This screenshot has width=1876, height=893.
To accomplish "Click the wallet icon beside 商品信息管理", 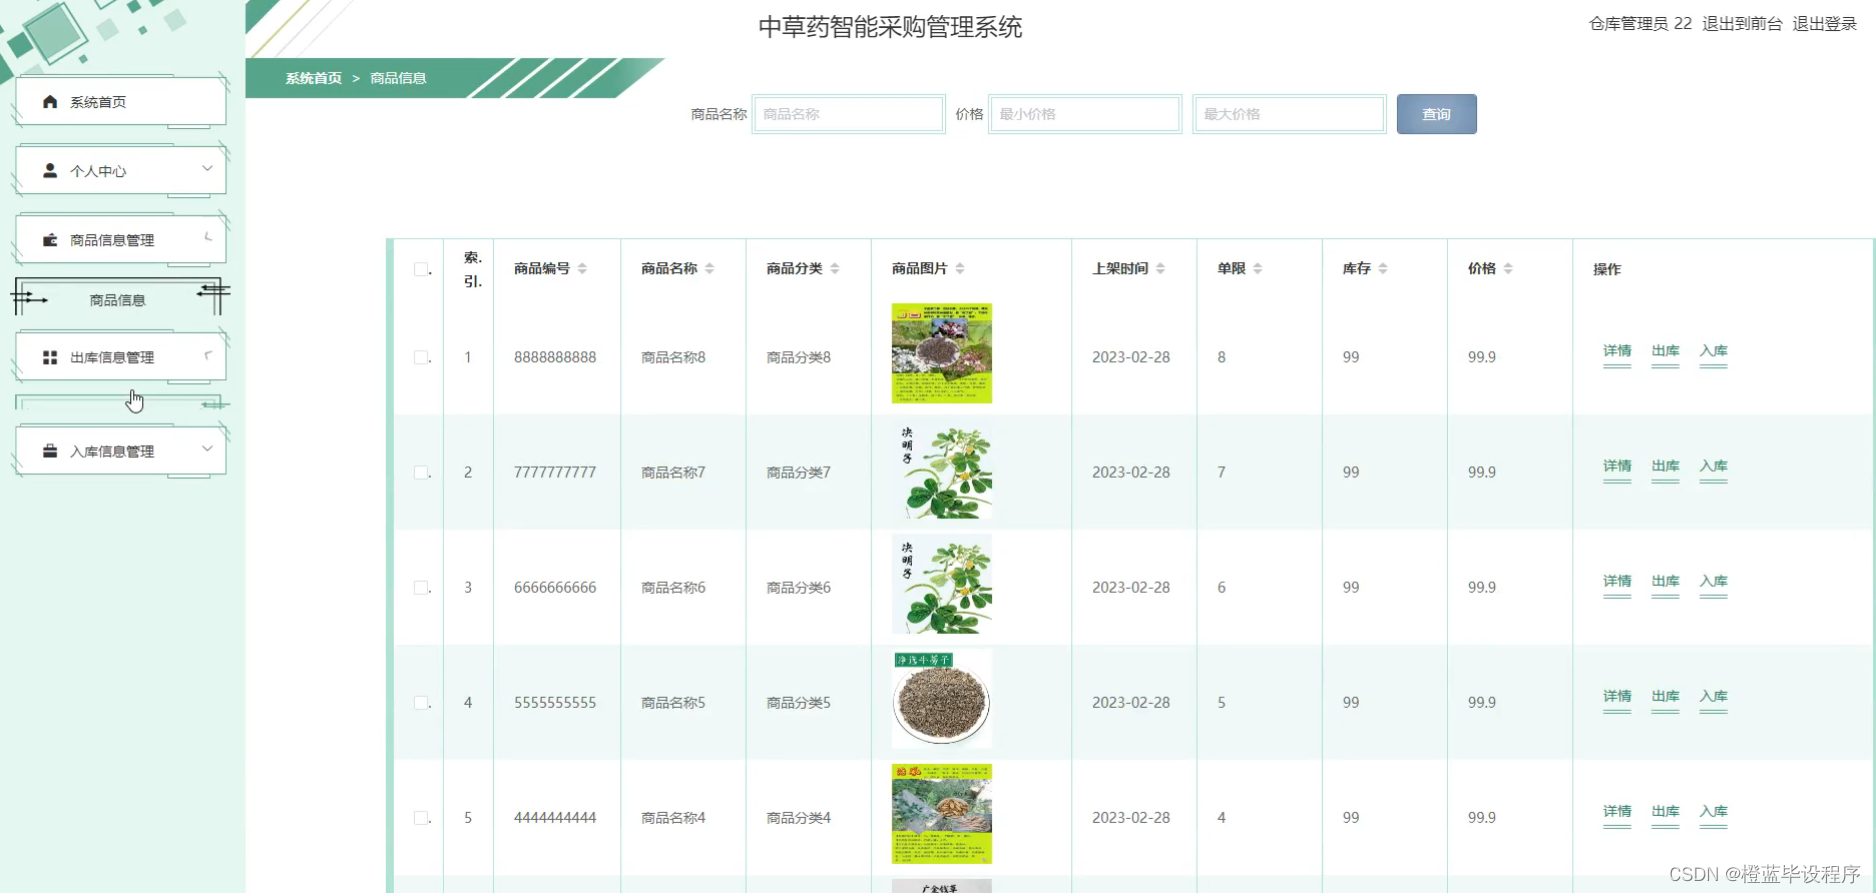I will coord(50,240).
